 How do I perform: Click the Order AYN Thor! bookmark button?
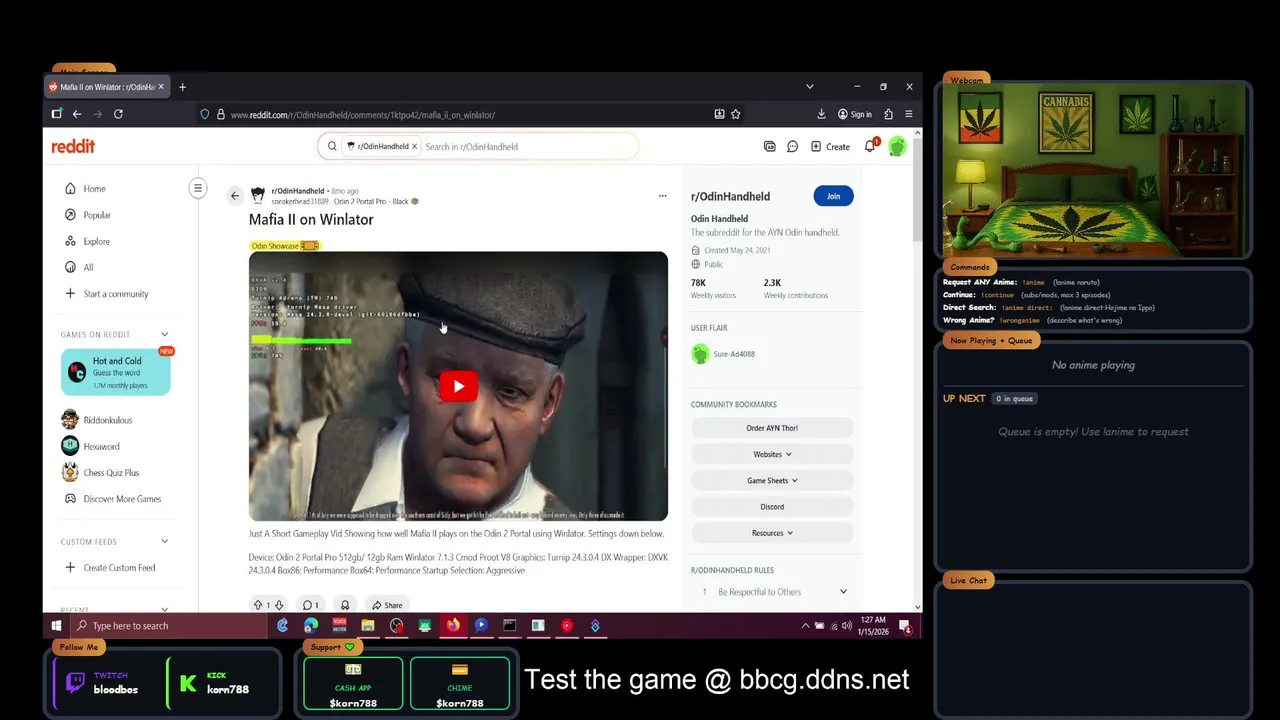point(772,428)
